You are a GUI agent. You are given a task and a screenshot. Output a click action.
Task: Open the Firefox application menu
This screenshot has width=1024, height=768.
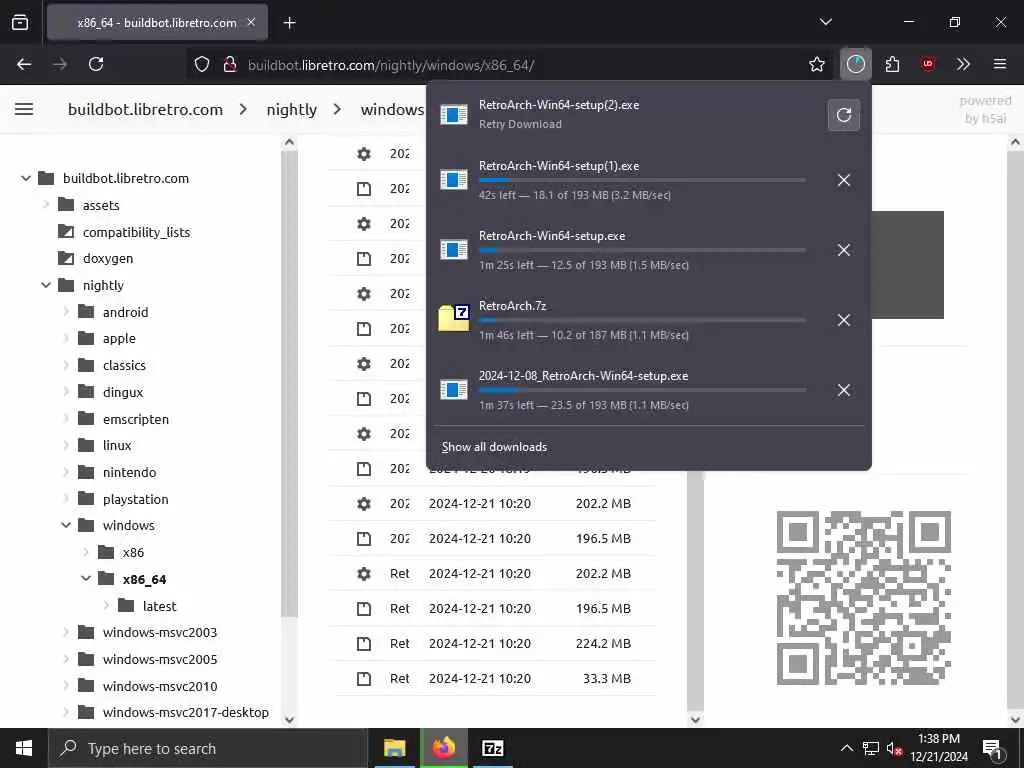coord(1000,64)
